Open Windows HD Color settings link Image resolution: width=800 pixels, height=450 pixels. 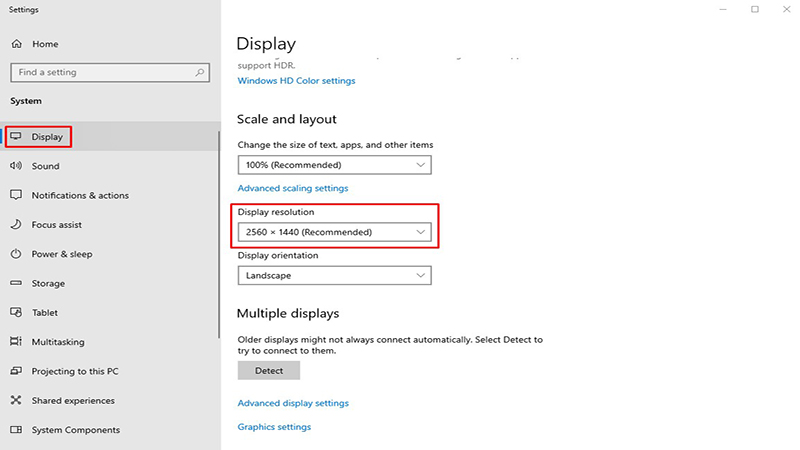pos(296,81)
